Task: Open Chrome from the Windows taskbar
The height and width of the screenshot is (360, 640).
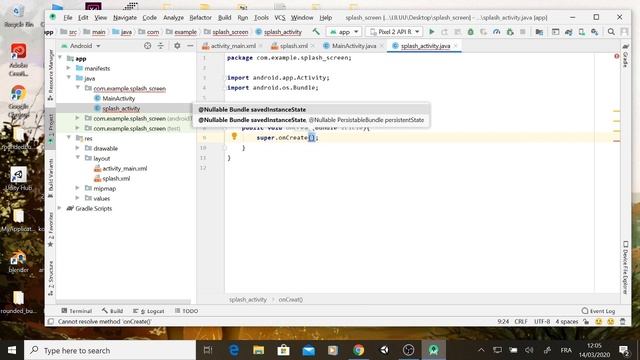Action: pyautogui.click(x=359, y=350)
